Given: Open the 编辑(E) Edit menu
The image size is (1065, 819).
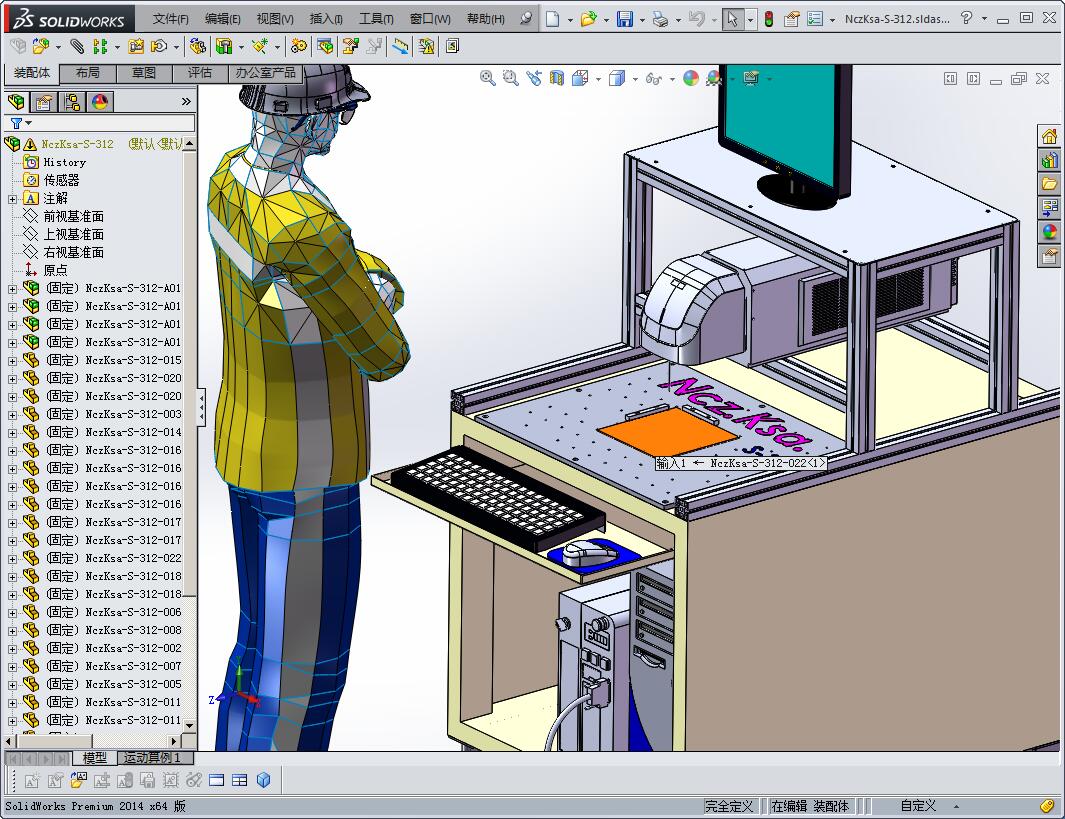Looking at the screenshot, I should tap(222, 19).
